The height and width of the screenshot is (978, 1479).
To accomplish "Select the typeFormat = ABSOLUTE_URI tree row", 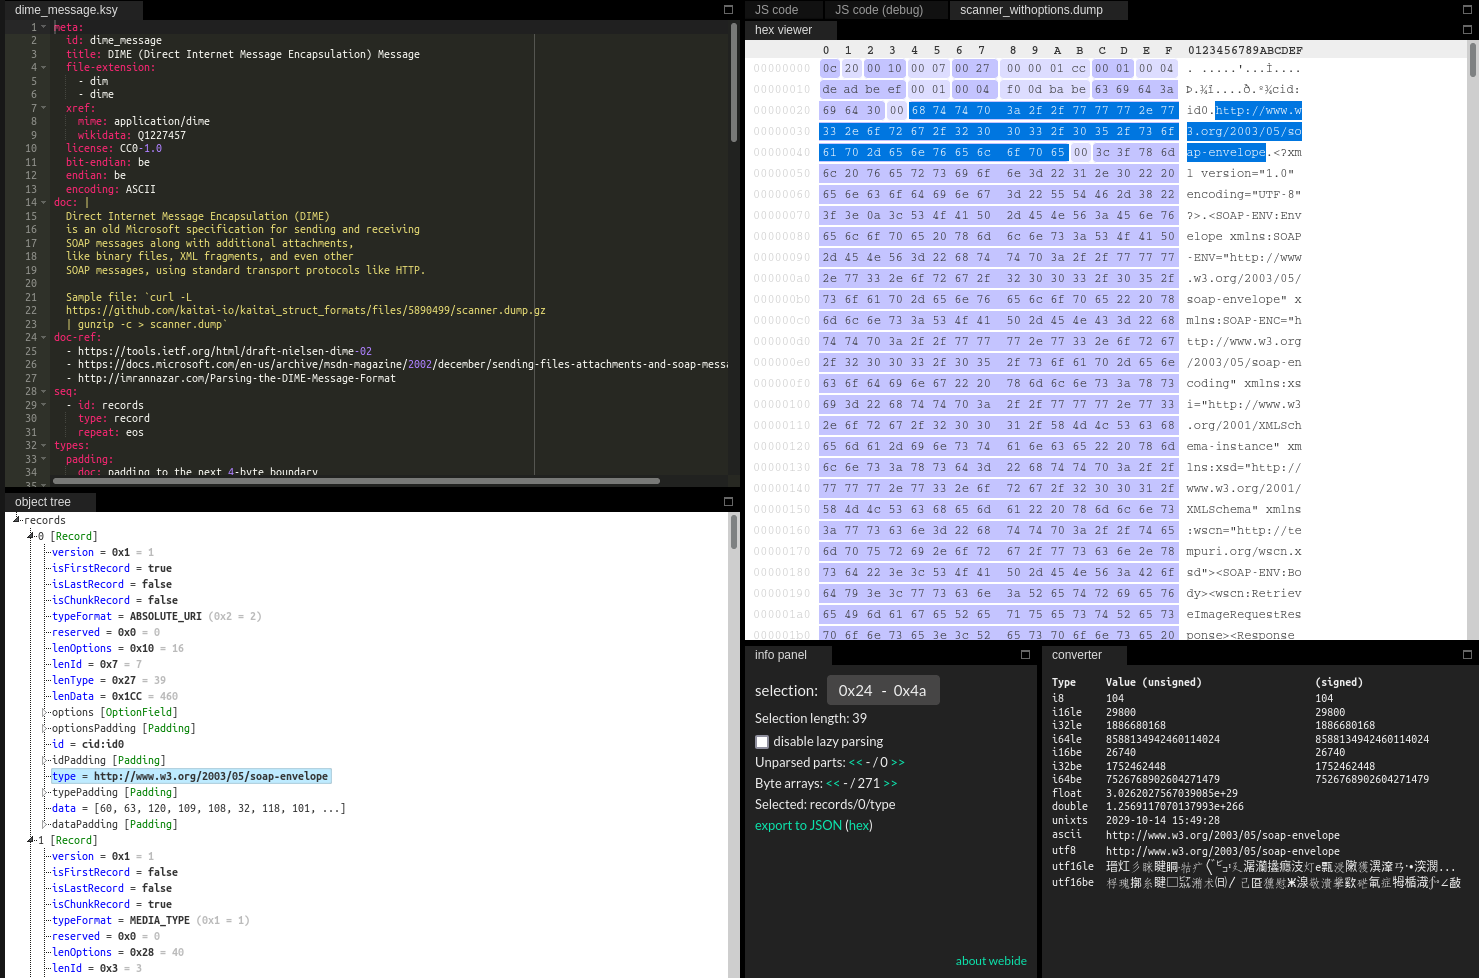I will click(156, 616).
